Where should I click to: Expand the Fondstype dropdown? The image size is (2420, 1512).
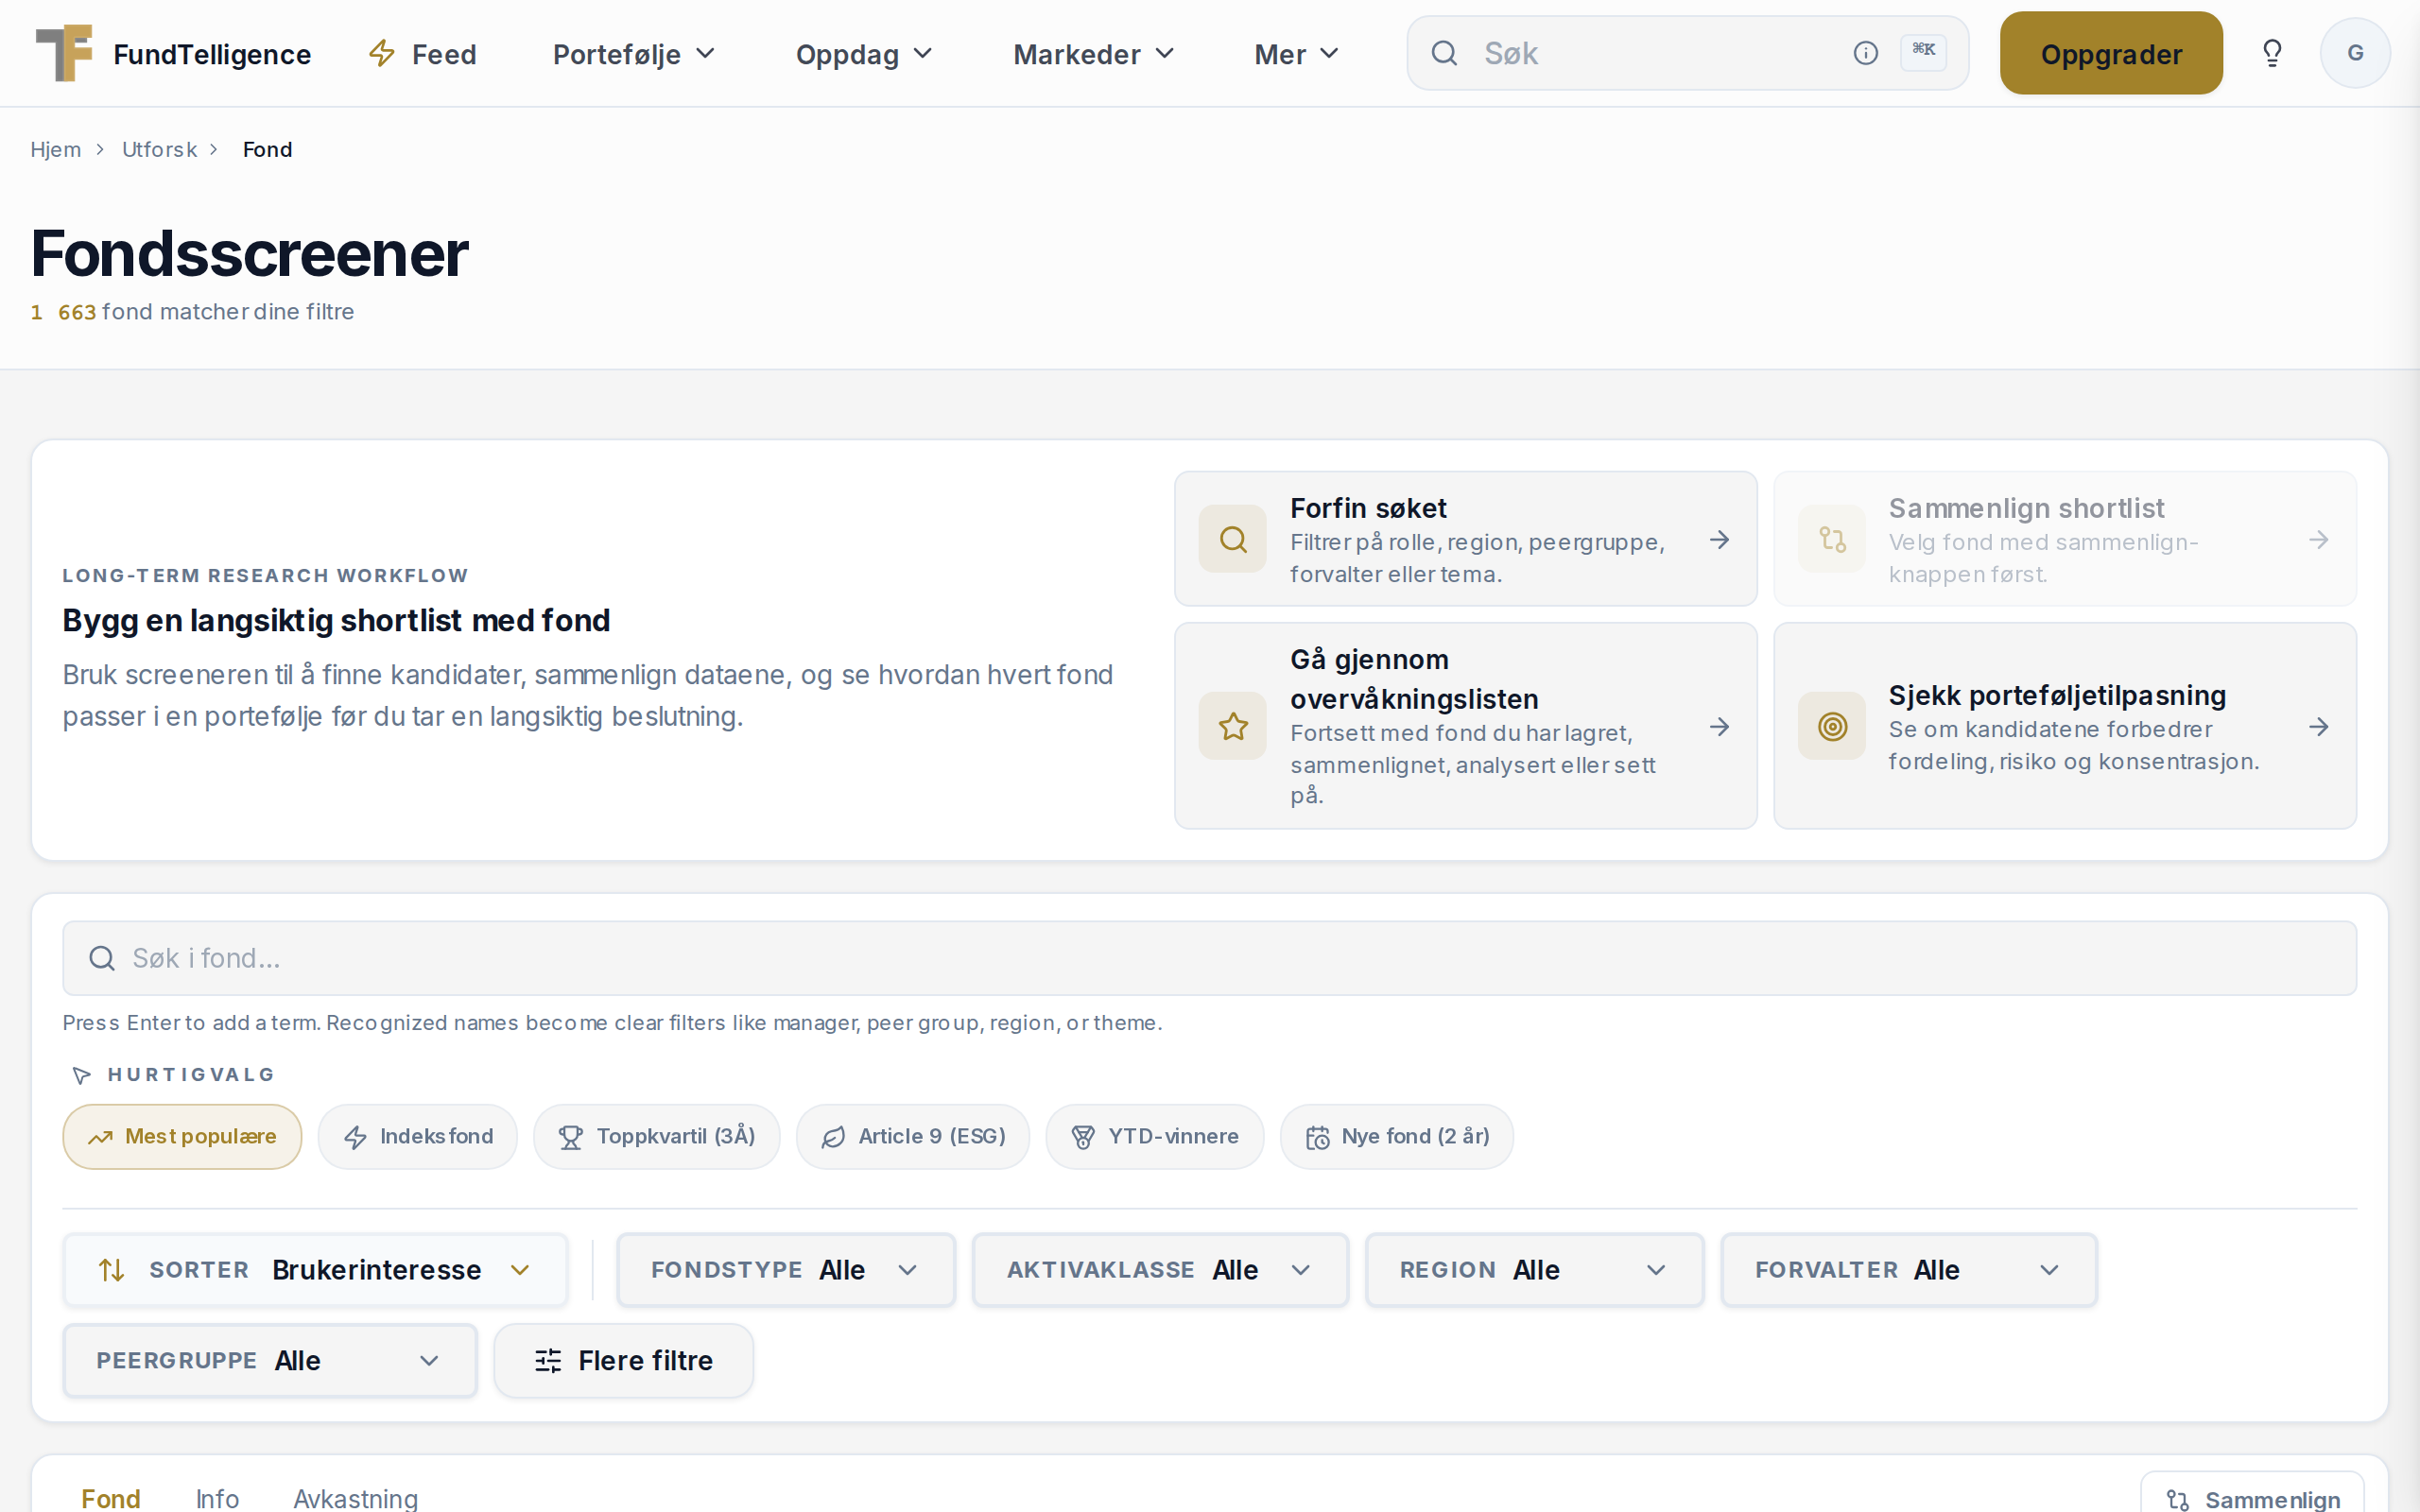click(786, 1270)
